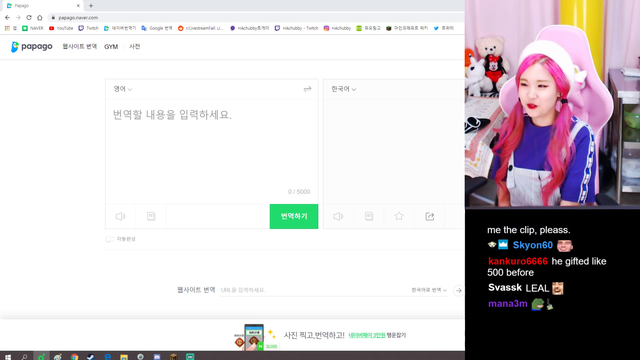Open the 네이버페이 3만원 promotional link
Image resolution: width=640 pixels, height=360 pixels.
click(x=367, y=335)
